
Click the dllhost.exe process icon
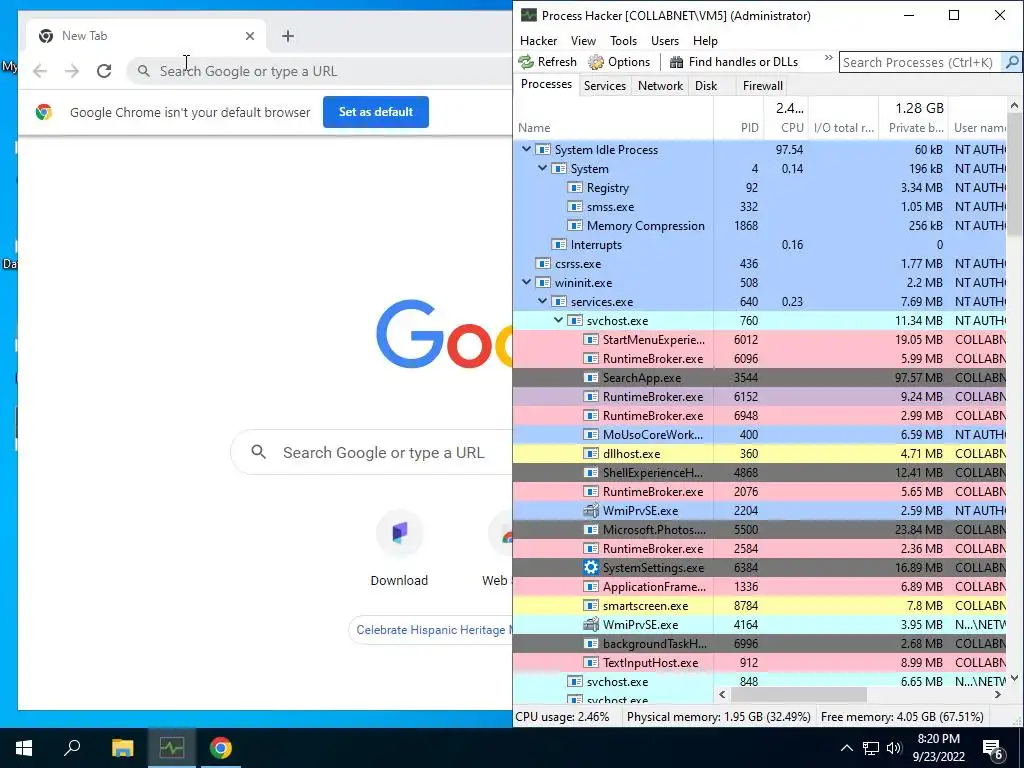(x=590, y=453)
